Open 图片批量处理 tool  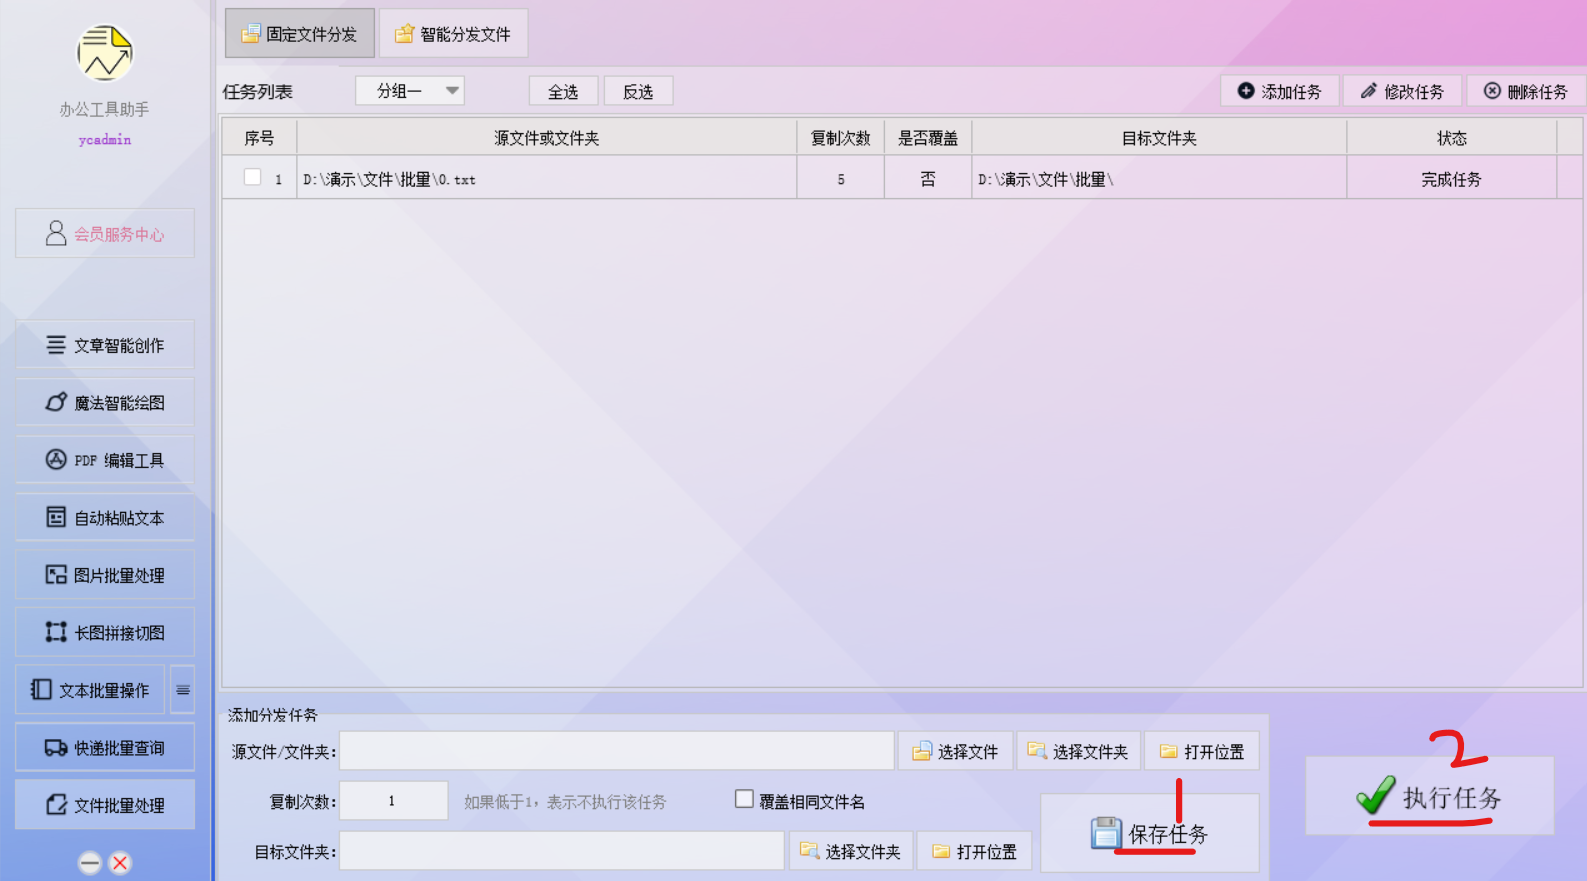[105, 575]
